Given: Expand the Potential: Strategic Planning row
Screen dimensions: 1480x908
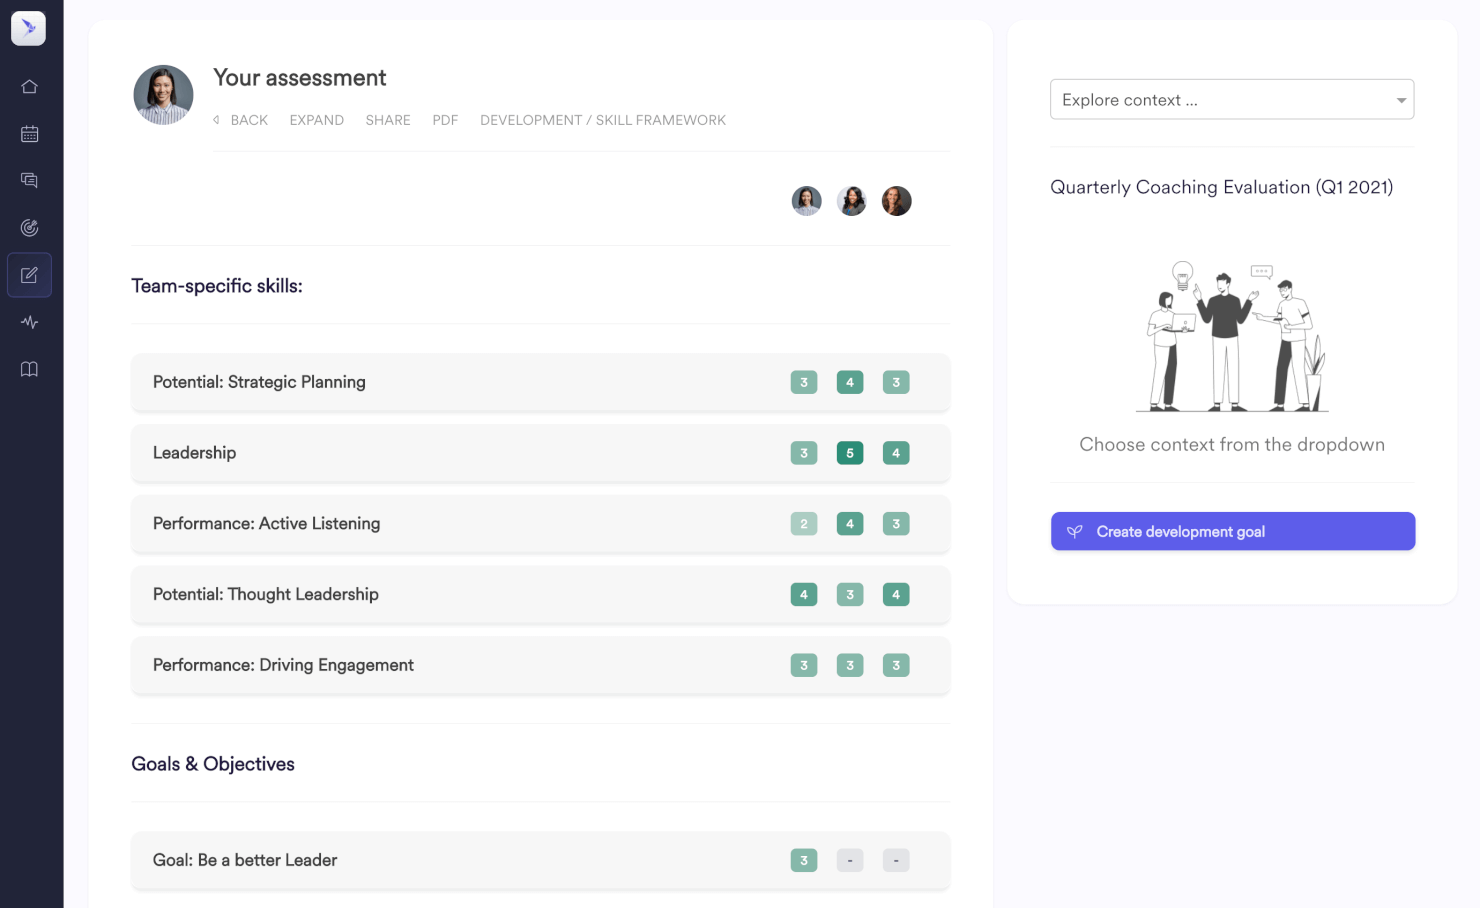Looking at the screenshot, I should coord(541,382).
